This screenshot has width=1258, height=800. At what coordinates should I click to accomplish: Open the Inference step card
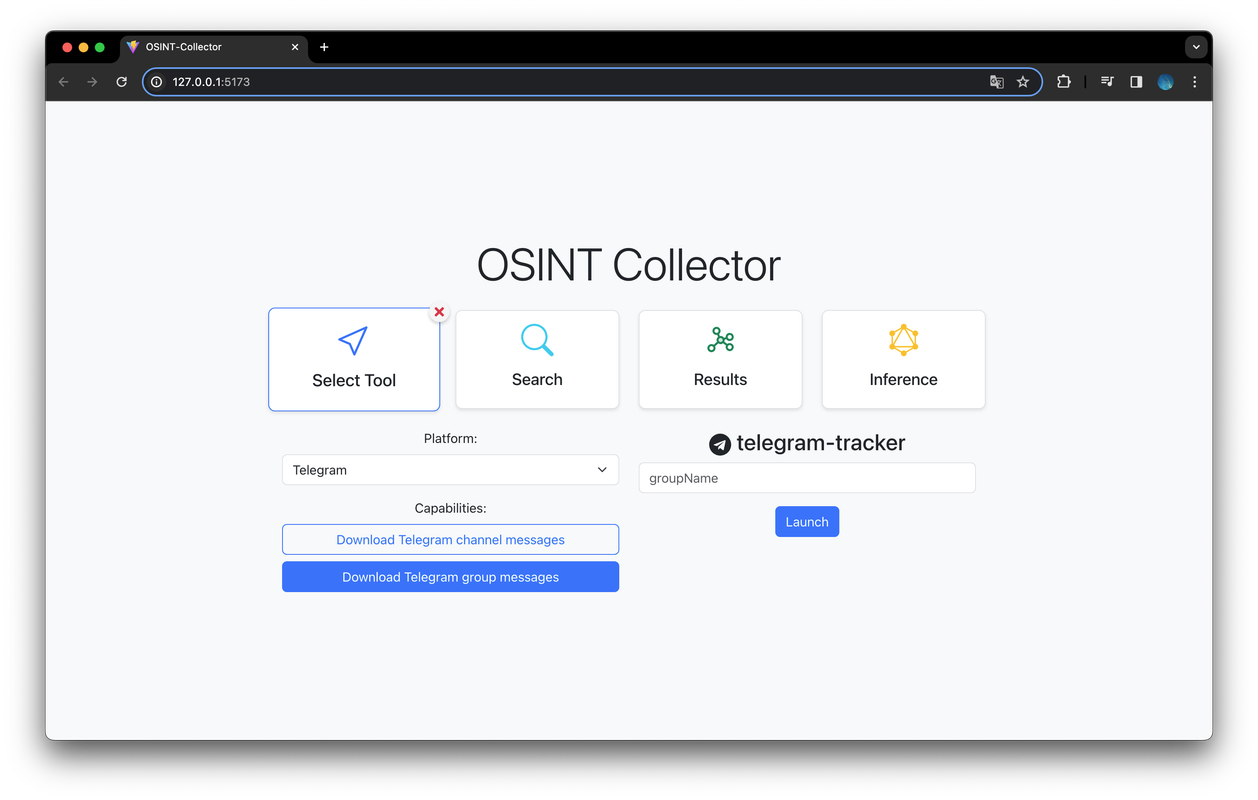pyautogui.click(x=903, y=359)
